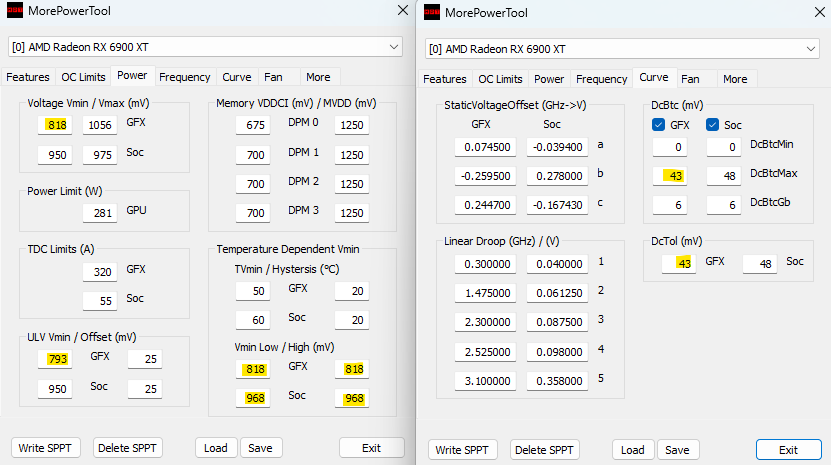831x465 pixels.
Task: Switch to Features tab in right window
Action: [x=445, y=79]
